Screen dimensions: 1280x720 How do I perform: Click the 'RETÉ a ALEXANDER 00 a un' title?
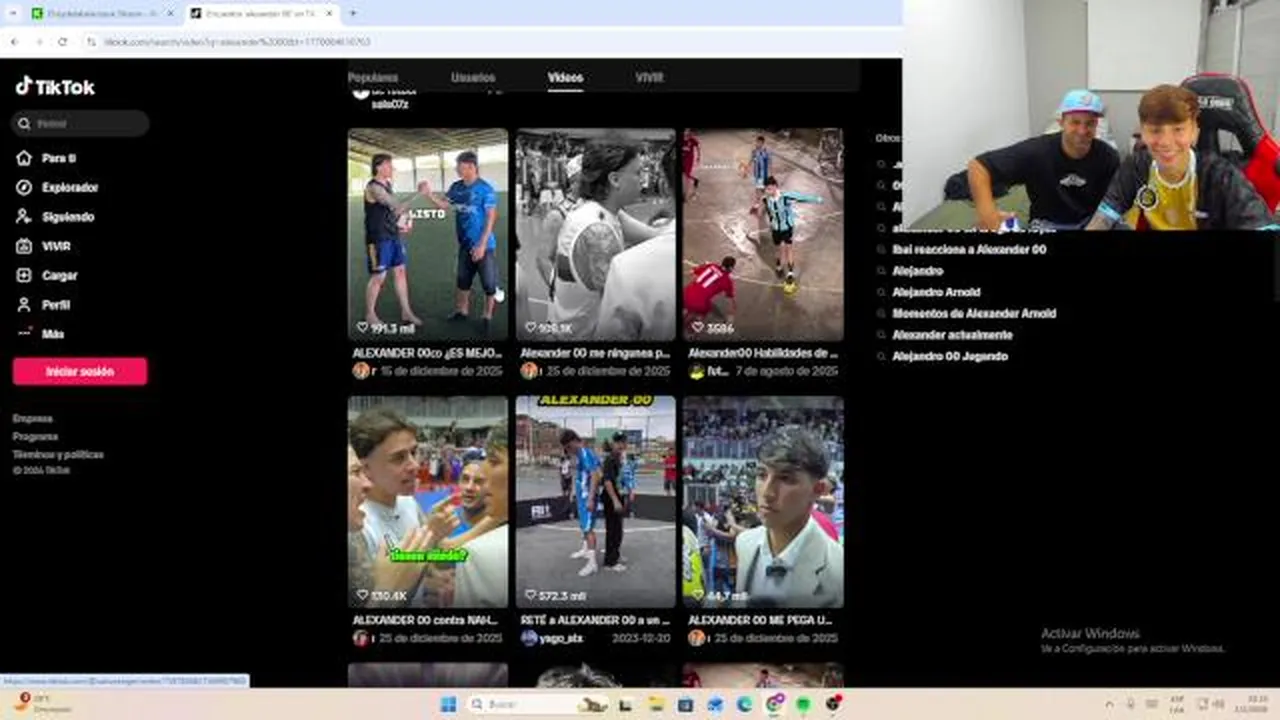[595, 620]
